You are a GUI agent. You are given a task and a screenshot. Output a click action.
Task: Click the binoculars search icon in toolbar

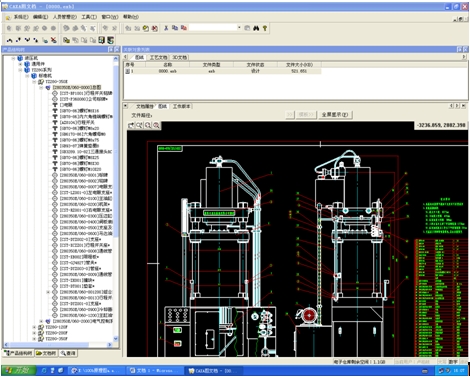pos(256,28)
